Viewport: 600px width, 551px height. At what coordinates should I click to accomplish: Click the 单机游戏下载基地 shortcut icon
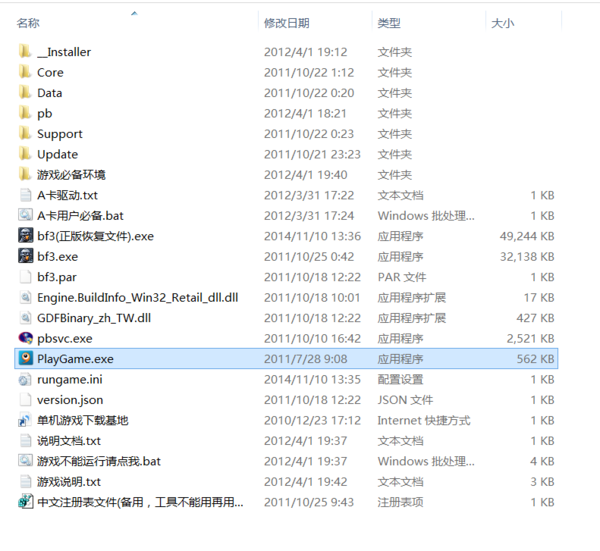pos(24,420)
